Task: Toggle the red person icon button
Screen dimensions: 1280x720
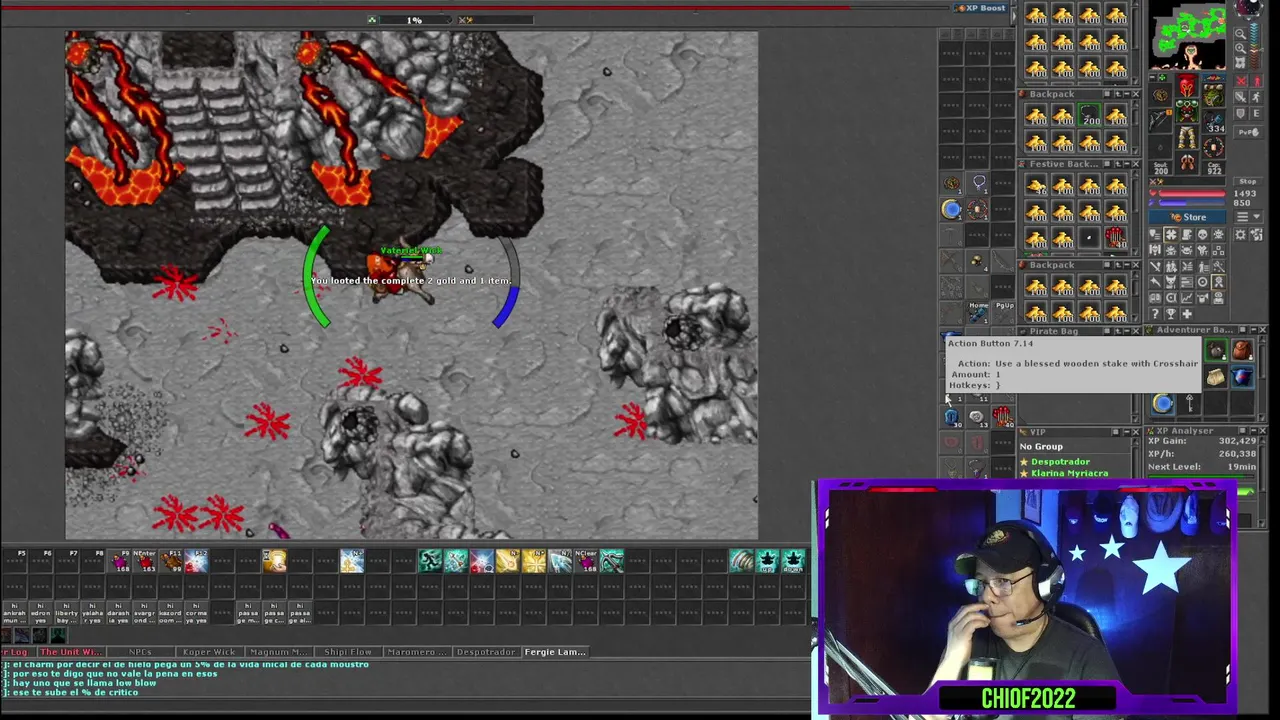Action: coord(1257,81)
